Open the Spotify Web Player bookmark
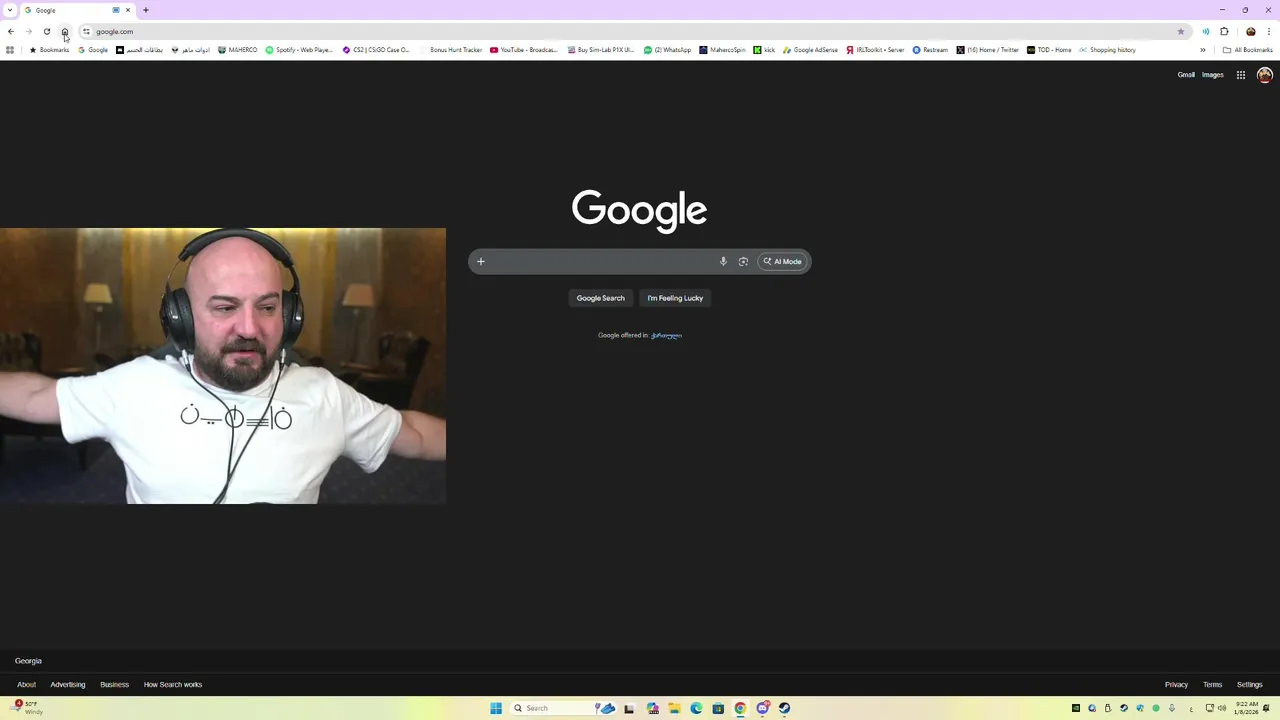This screenshot has width=1280, height=720. coord(299,50)
